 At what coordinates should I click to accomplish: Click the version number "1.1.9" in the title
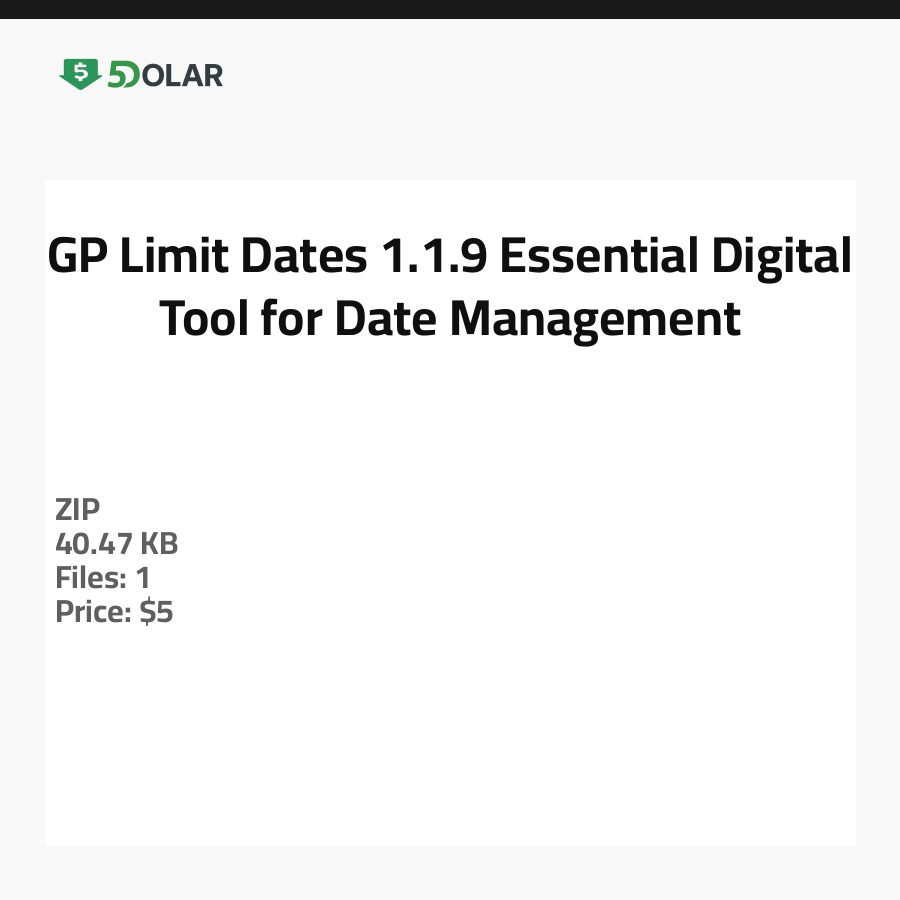point(431,258)
